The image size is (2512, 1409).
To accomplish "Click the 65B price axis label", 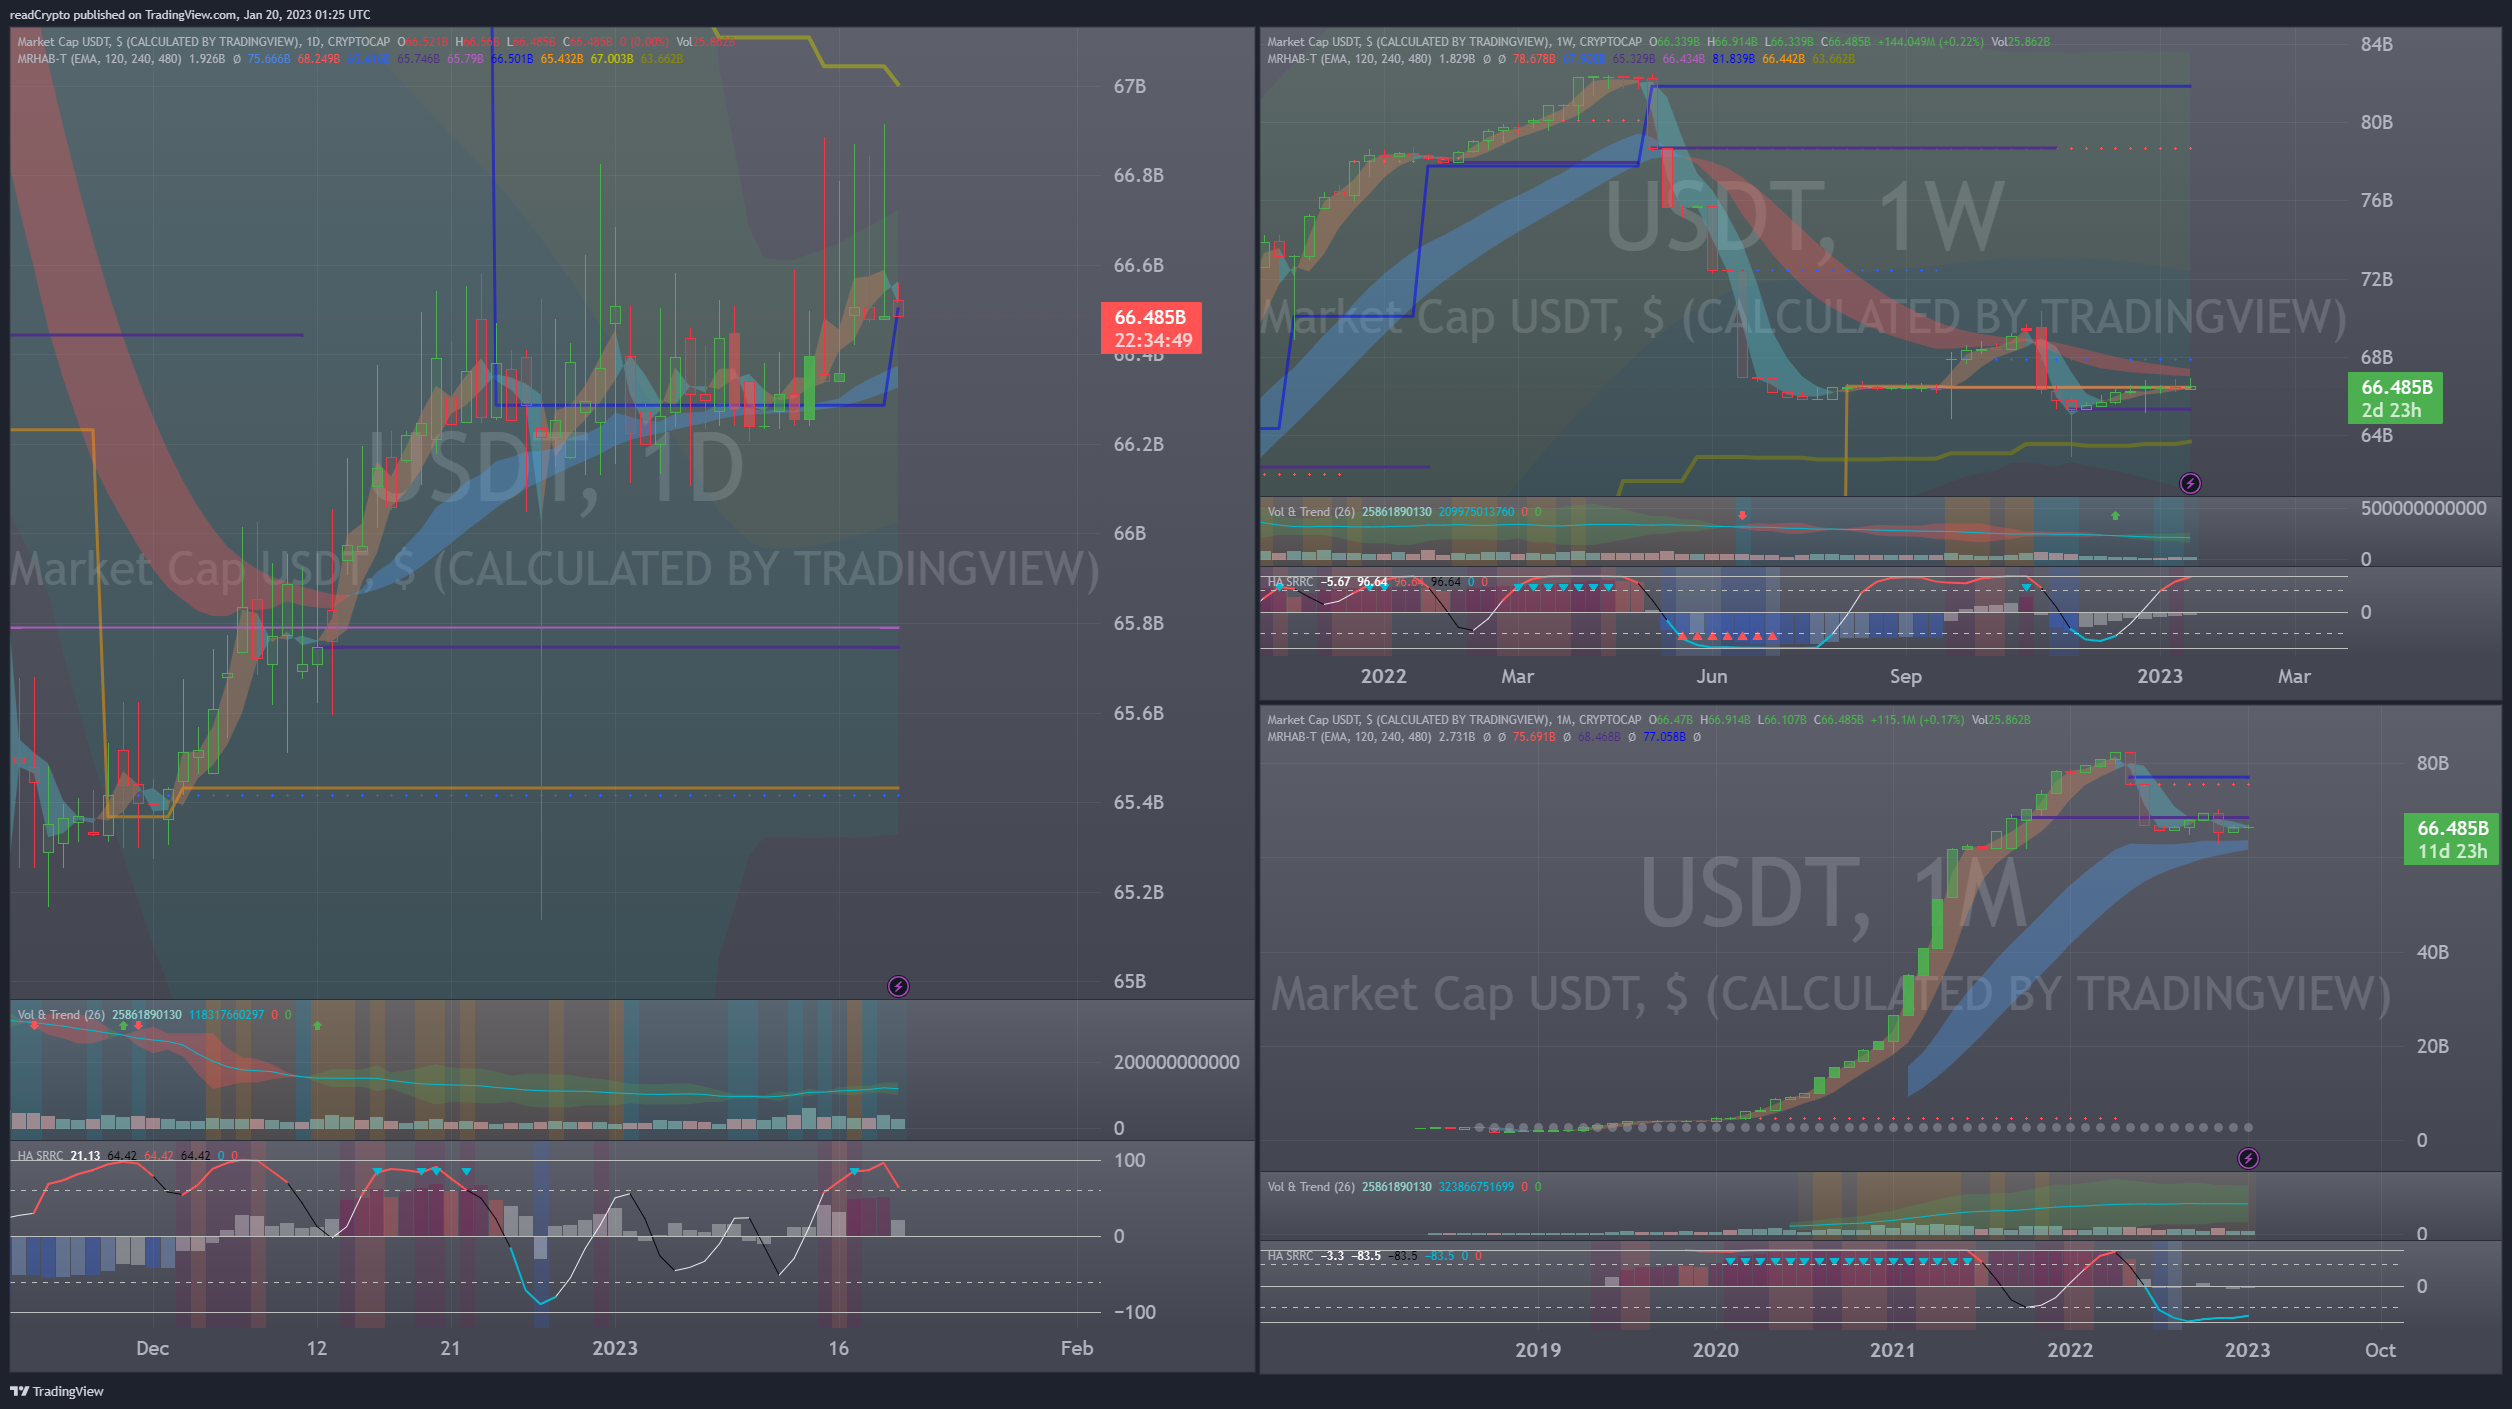I will (x=1129, y=981).
